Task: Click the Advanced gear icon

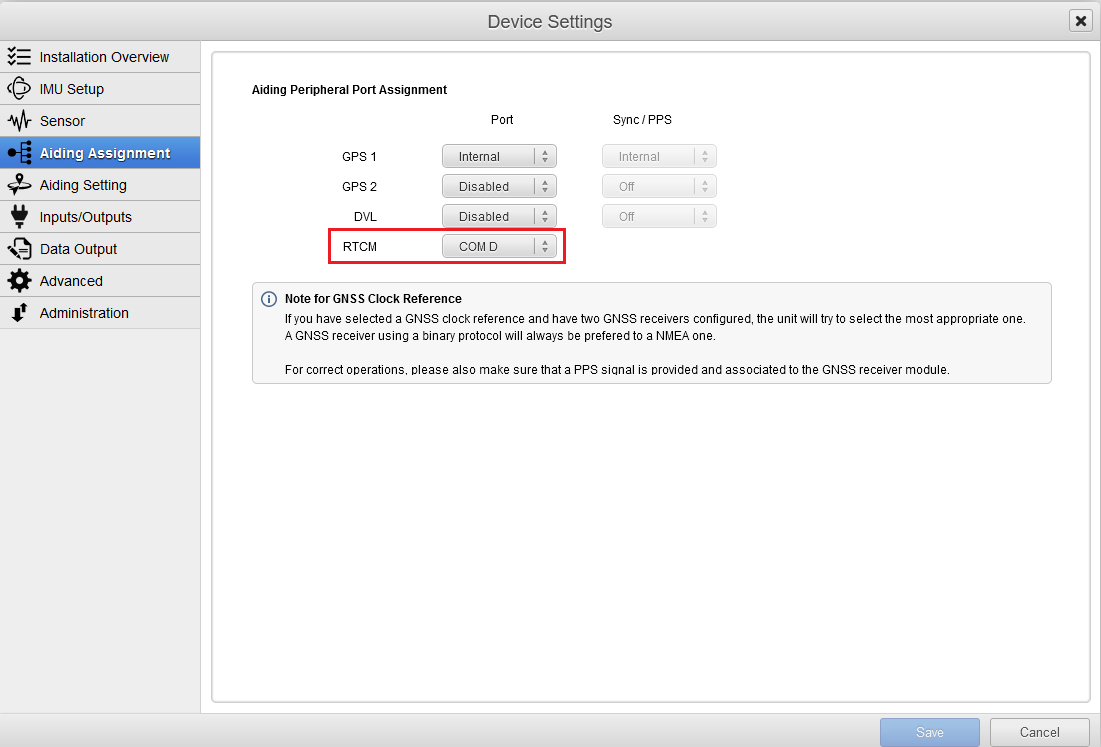Action: (x=19, y=281)
